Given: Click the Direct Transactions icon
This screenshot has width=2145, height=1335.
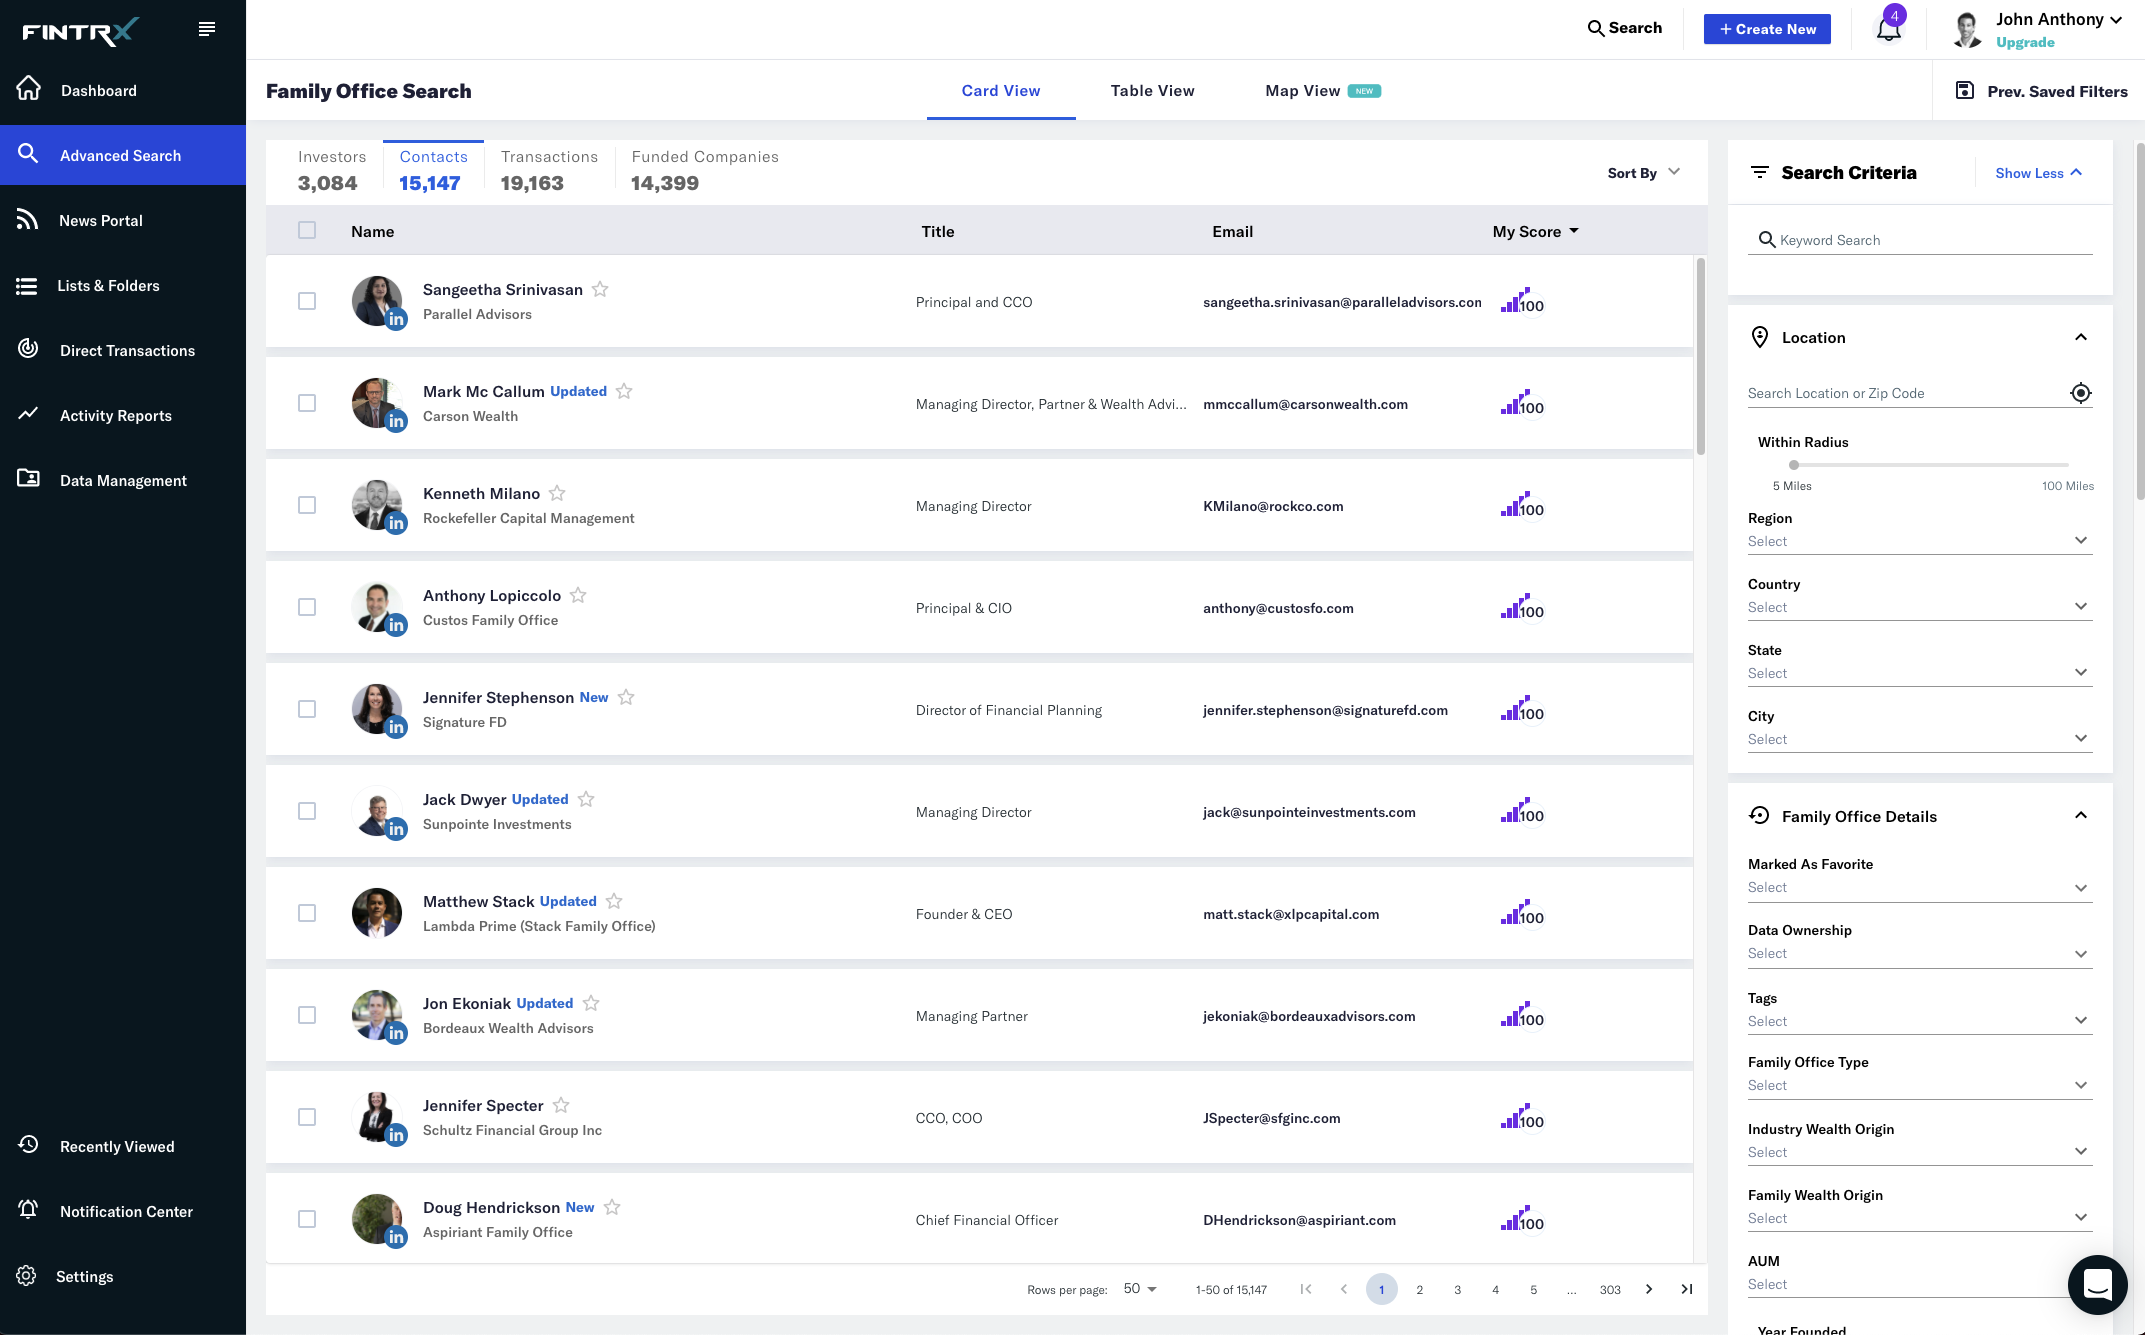Looking at the screenshot, I should [28, 349].
